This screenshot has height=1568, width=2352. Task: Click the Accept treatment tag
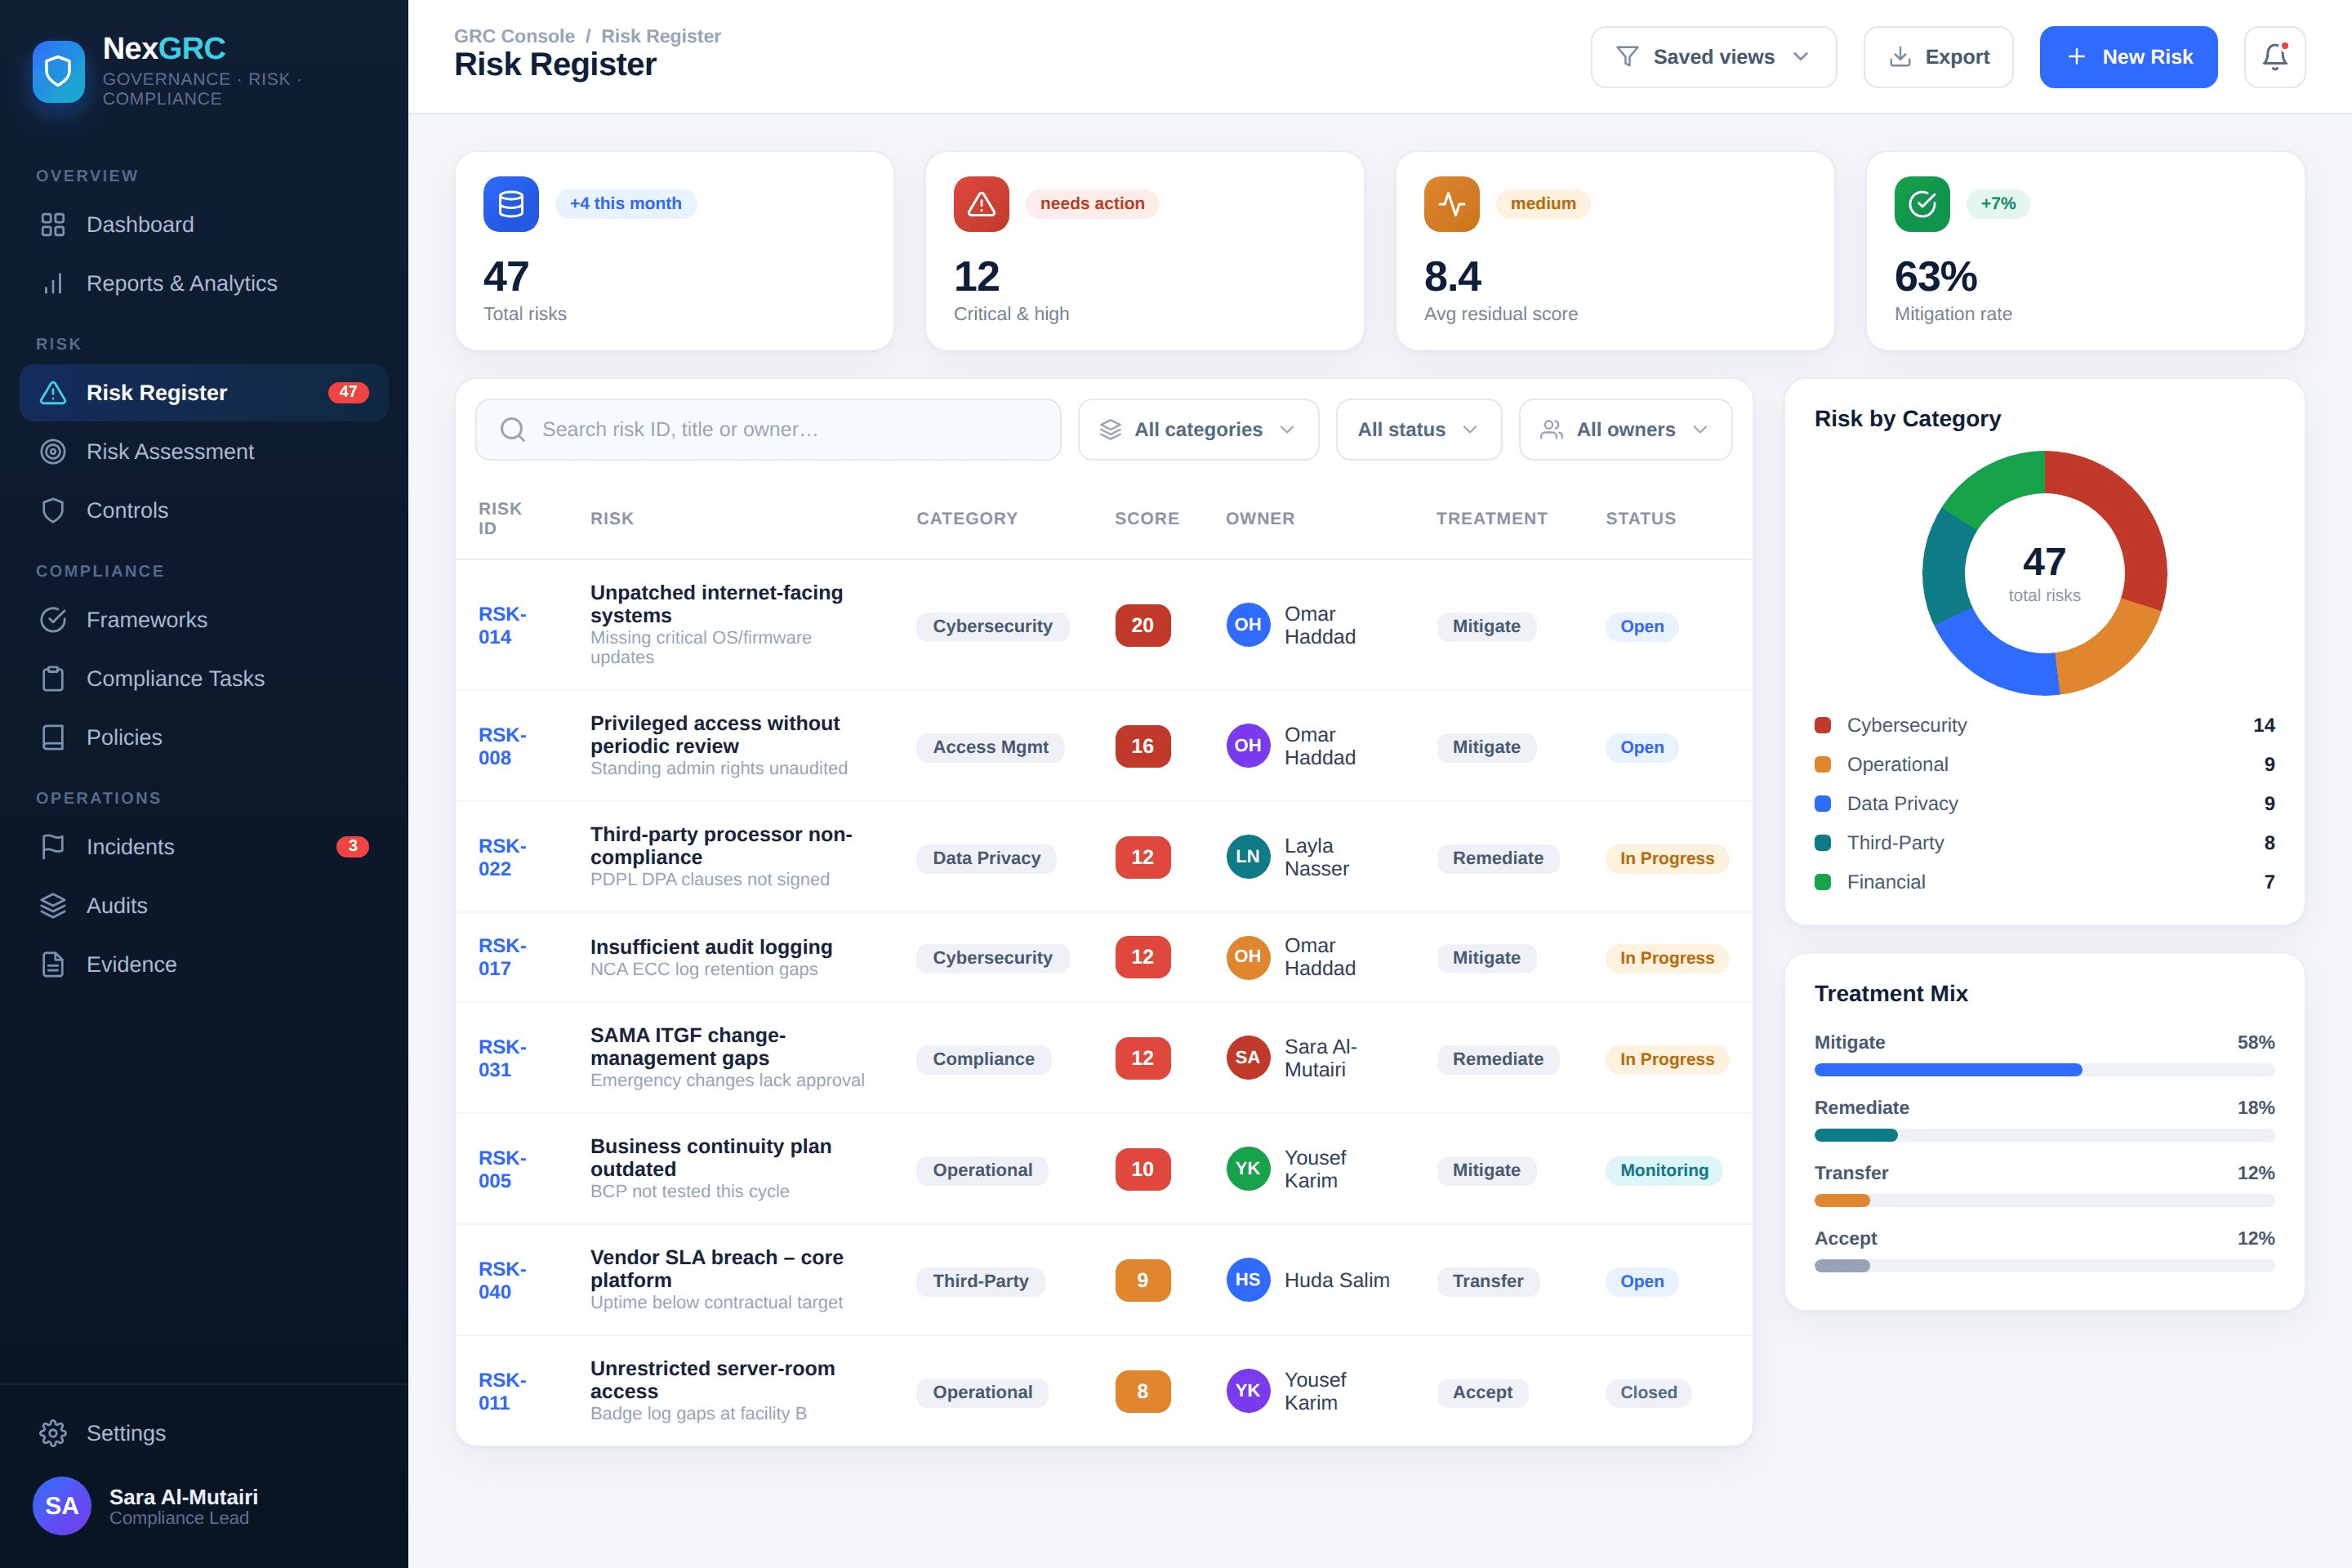point(1483,1393)
